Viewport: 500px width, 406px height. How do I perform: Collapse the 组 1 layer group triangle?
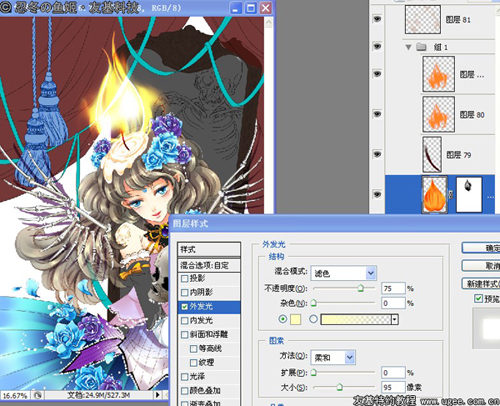tap(408, 47)
